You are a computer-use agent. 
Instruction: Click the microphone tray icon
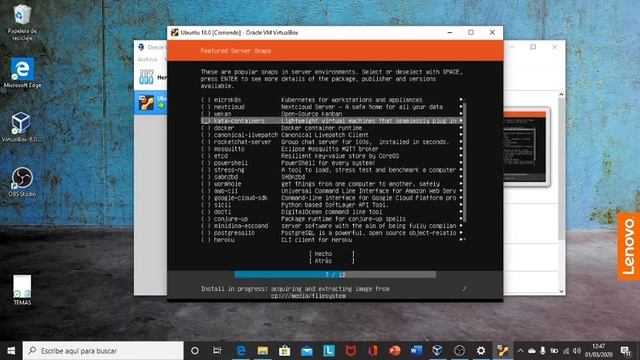pyautogui.click(x=542, y=351)
